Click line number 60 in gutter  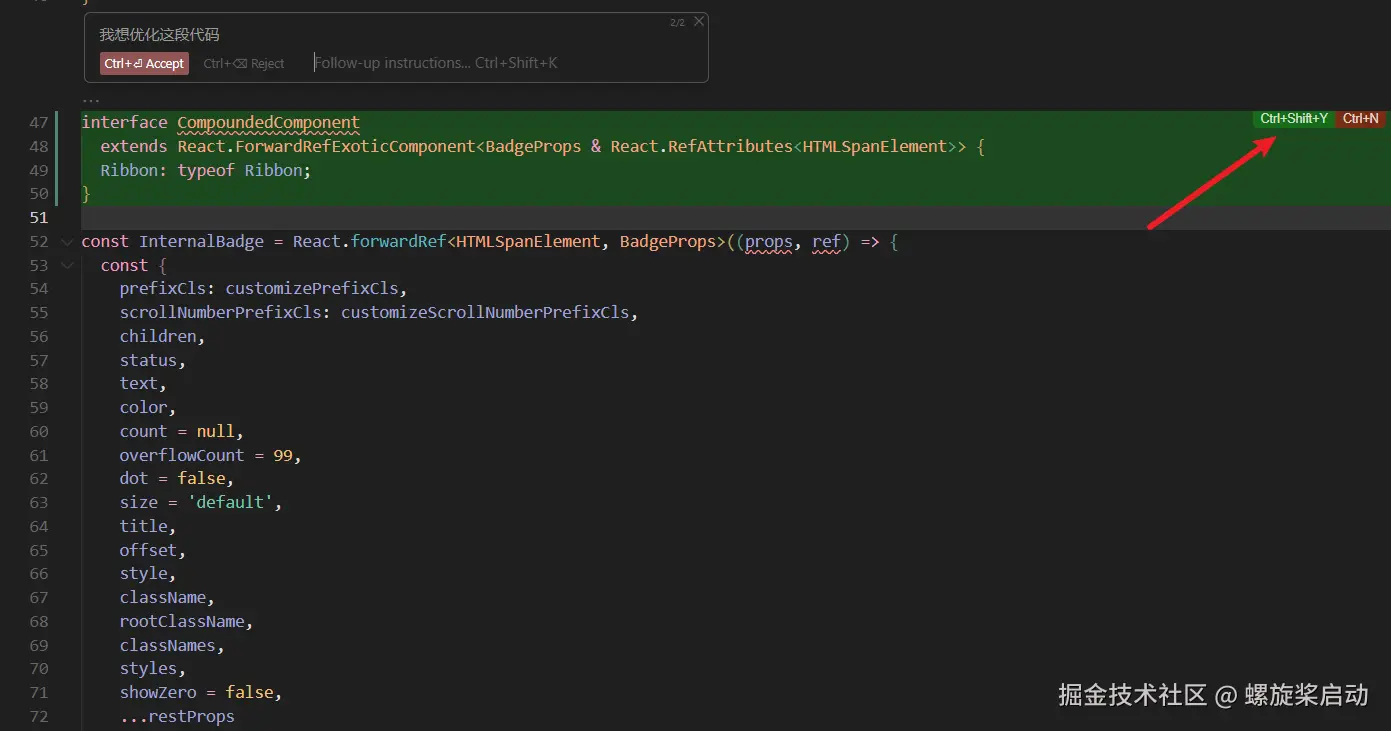click(x=39, y=432)
